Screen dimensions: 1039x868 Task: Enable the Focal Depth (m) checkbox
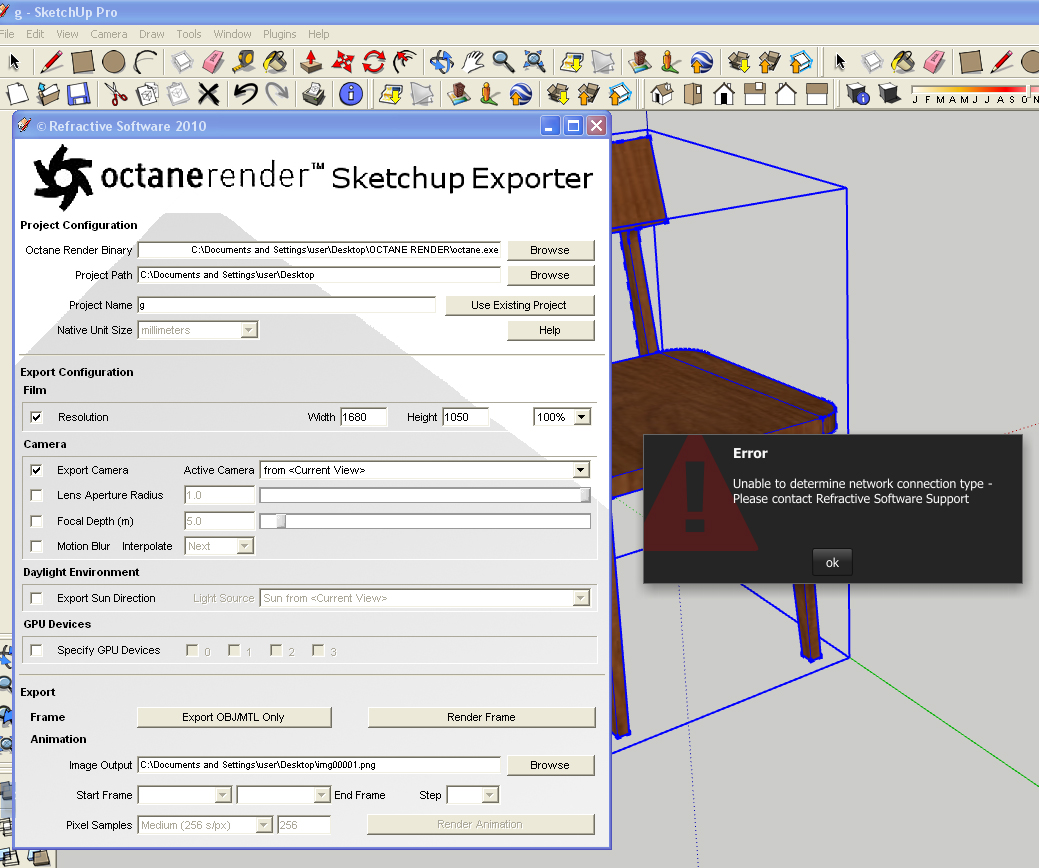point(36,521)
